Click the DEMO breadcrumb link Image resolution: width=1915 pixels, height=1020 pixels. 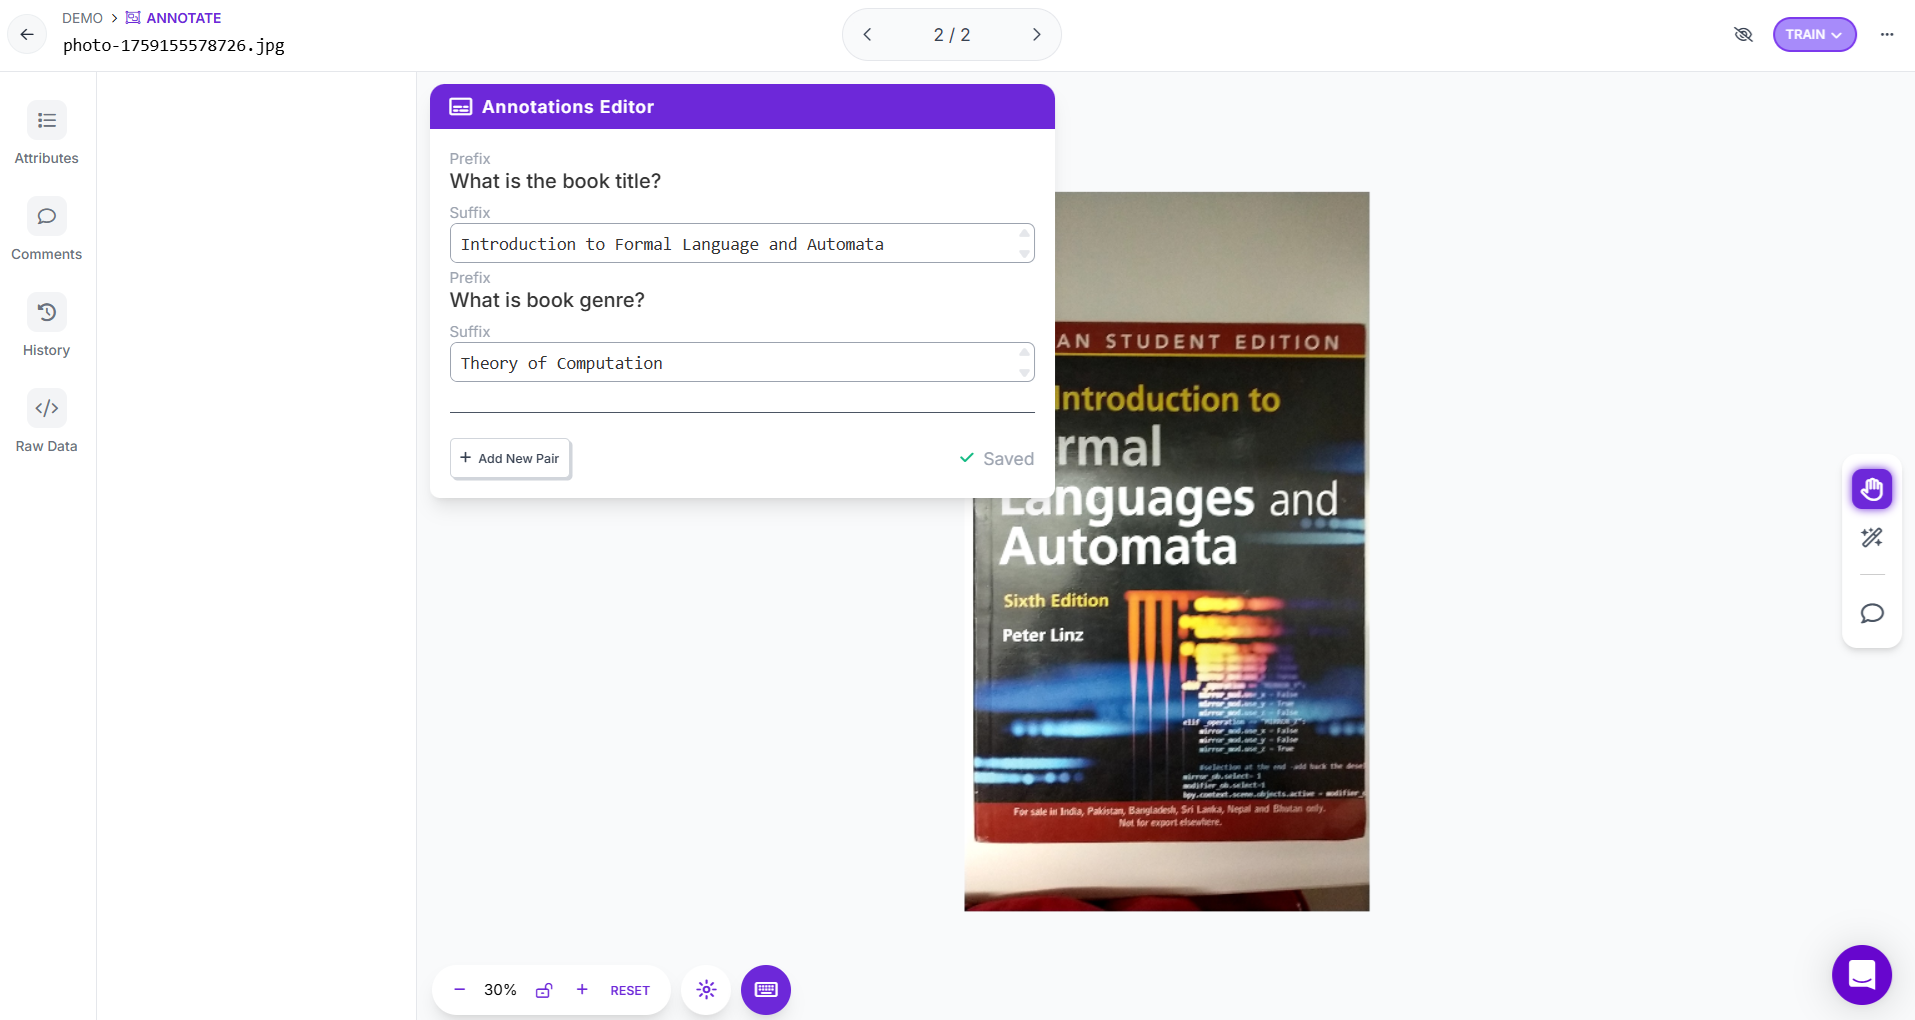coord(82,18)
